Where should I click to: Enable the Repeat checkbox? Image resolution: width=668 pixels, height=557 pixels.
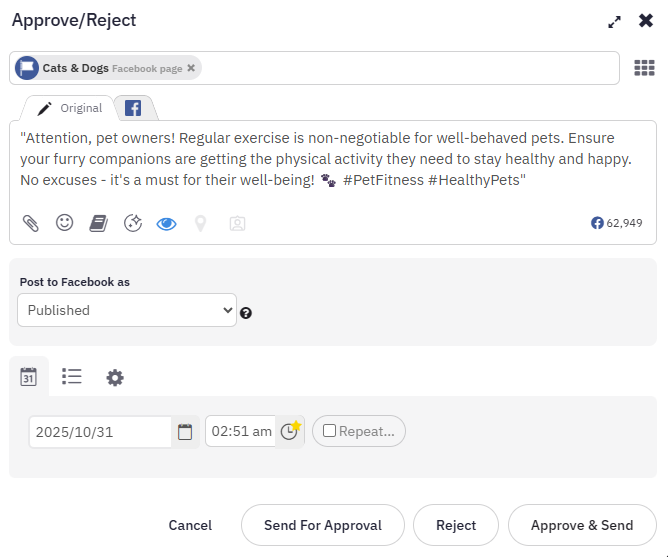tap(330, 432)
